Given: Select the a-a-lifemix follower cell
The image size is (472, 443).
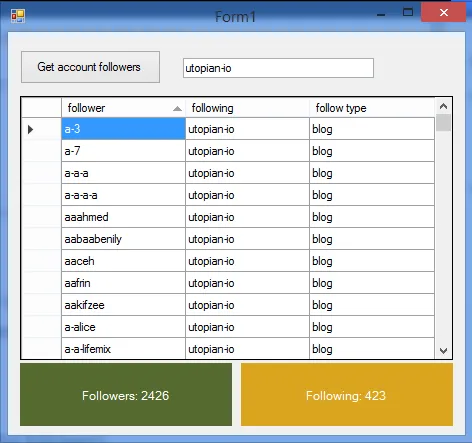Looking at the screenshot, I should 123,348.
